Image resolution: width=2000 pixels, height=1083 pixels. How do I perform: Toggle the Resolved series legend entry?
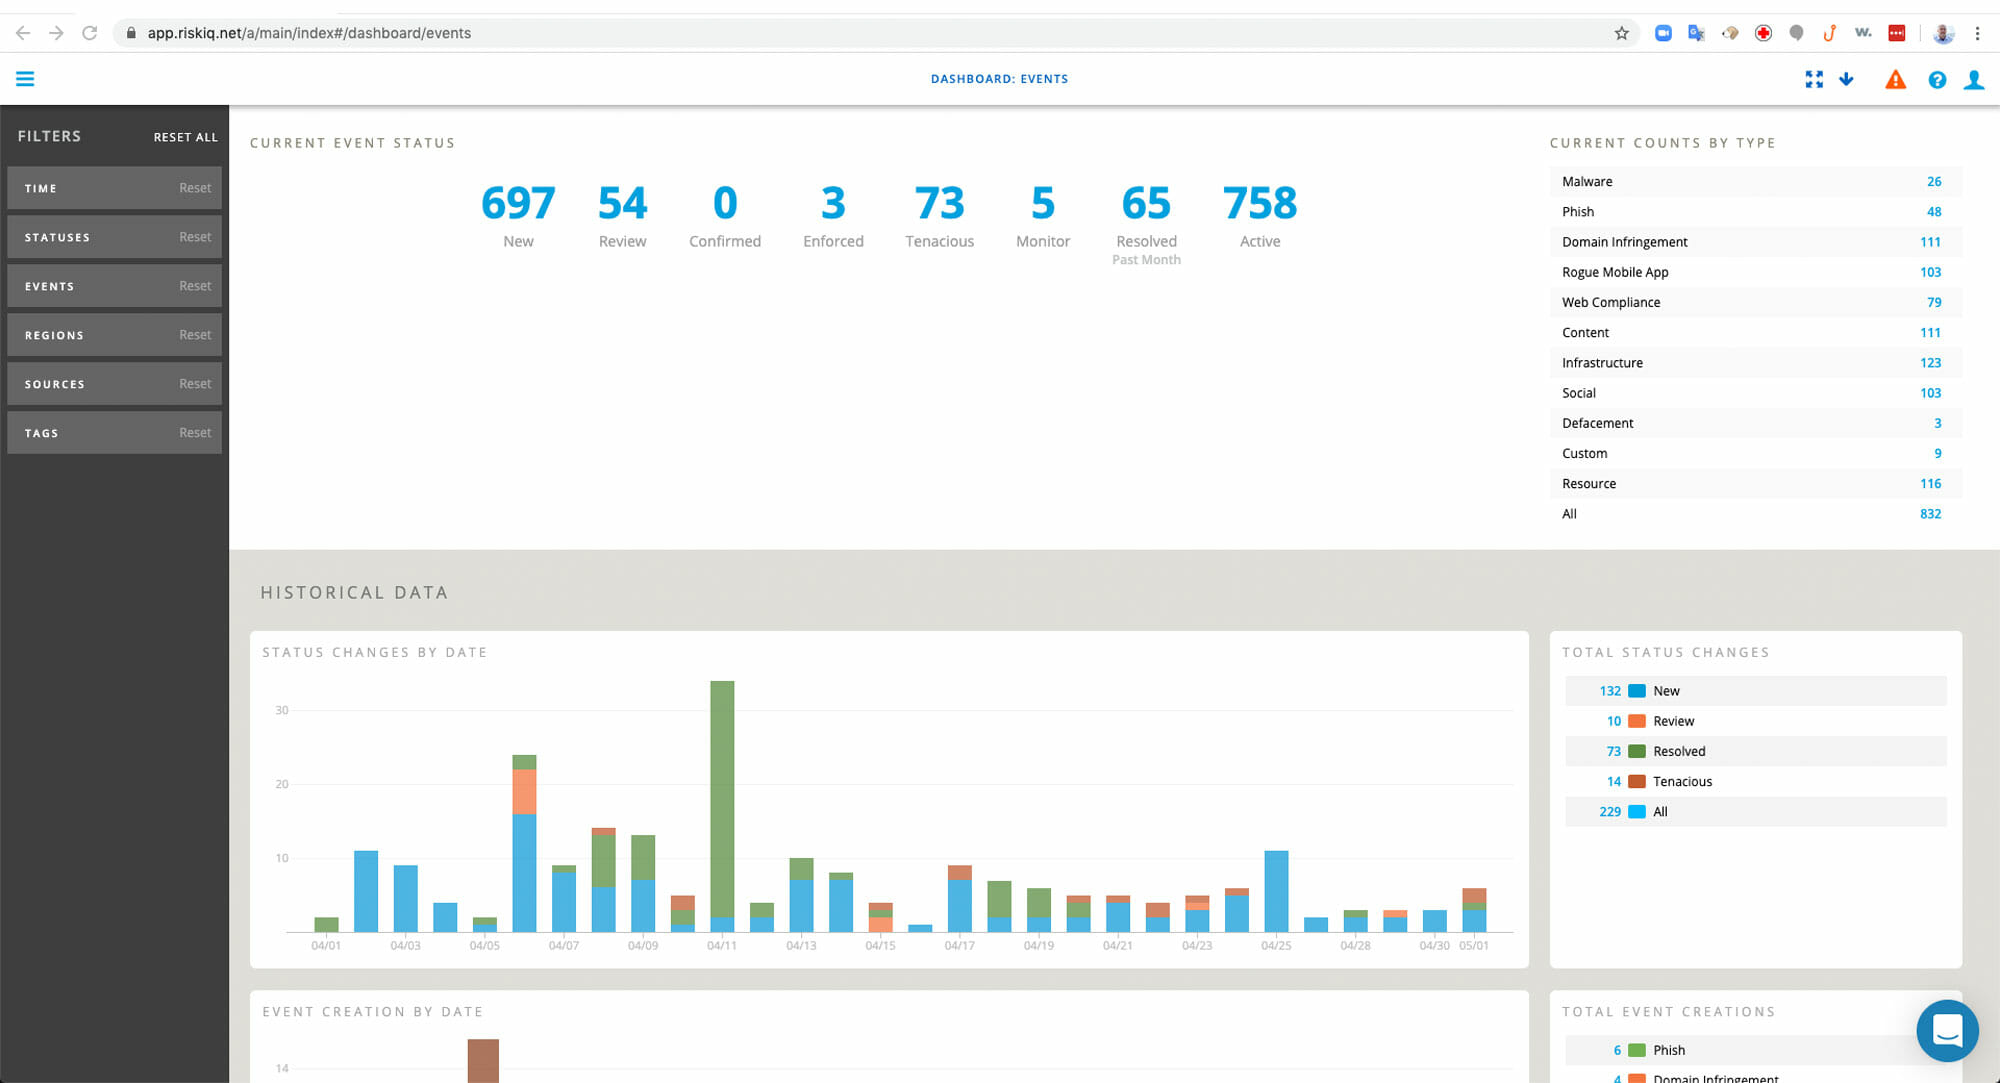tap(1755, 751)
